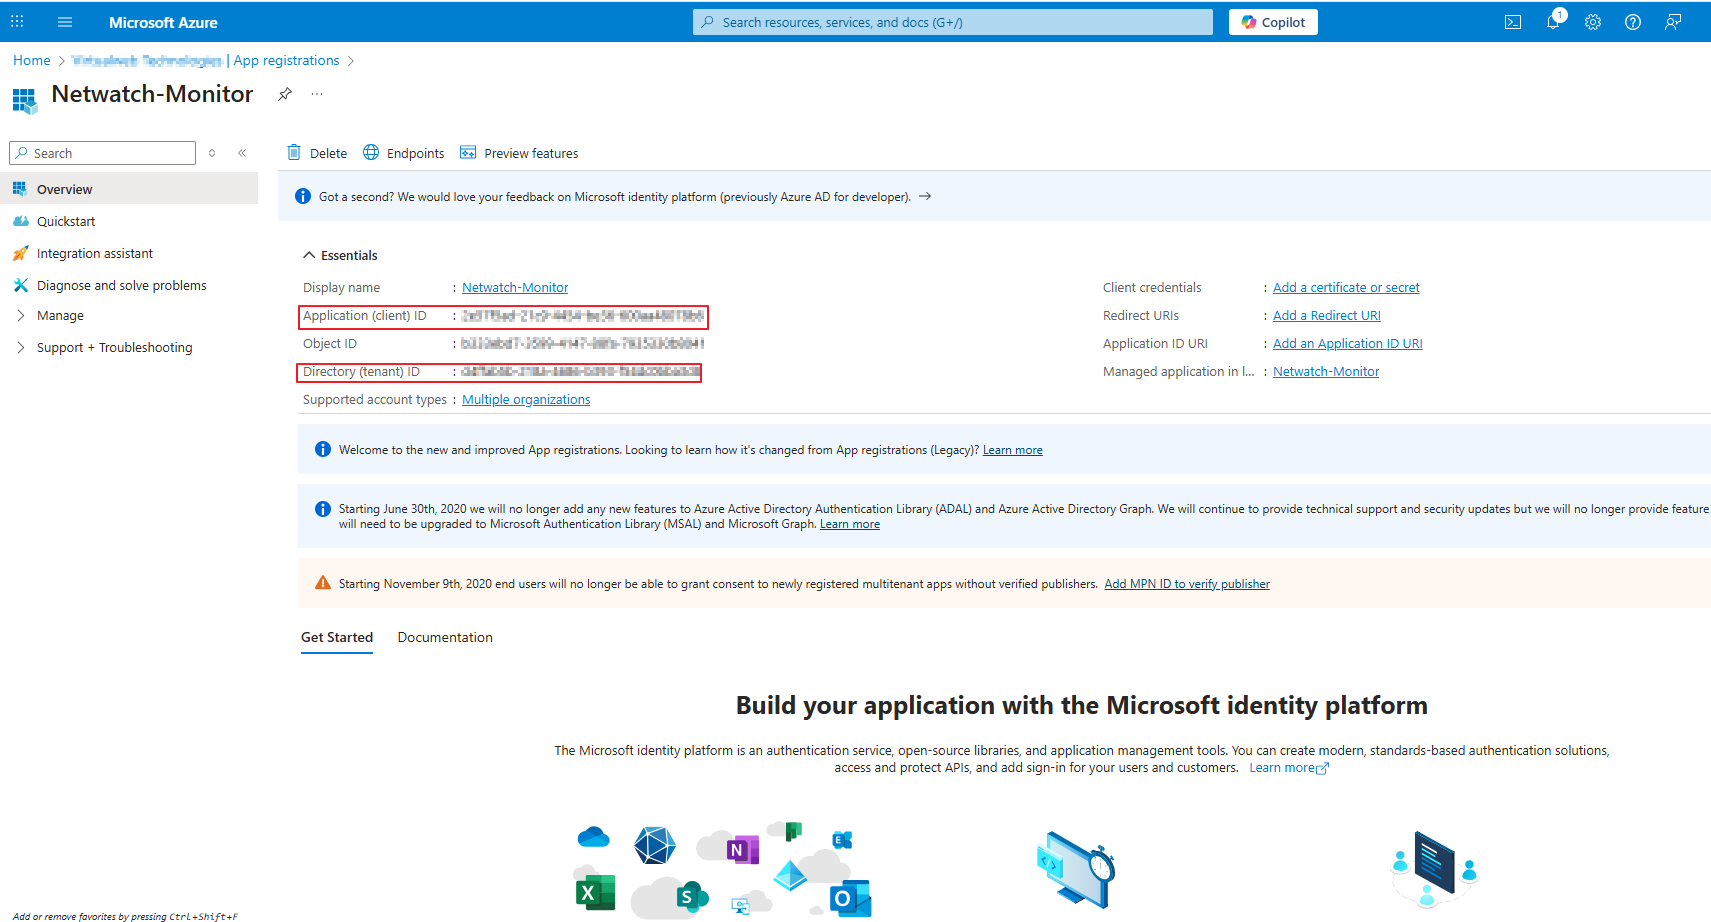
Task: Click the Quickstart cloud icon
Action: pyautogui.click(x=20, y=221)
